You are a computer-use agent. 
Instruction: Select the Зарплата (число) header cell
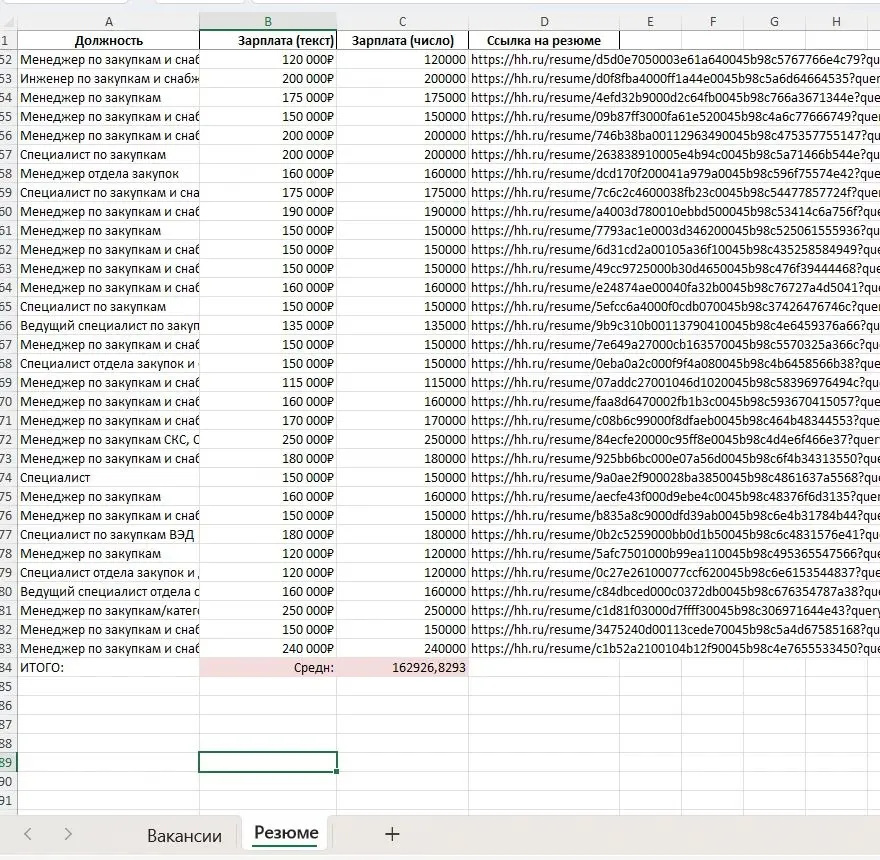coord(402,40)
